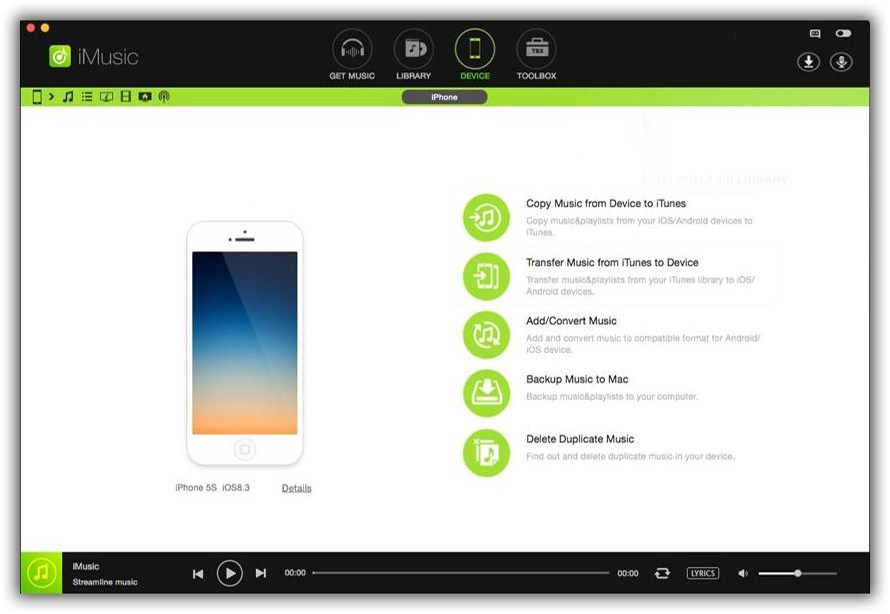Open Details for the iPhone 5S
Viewport: 890px width, 614px height.
(296, 488)
